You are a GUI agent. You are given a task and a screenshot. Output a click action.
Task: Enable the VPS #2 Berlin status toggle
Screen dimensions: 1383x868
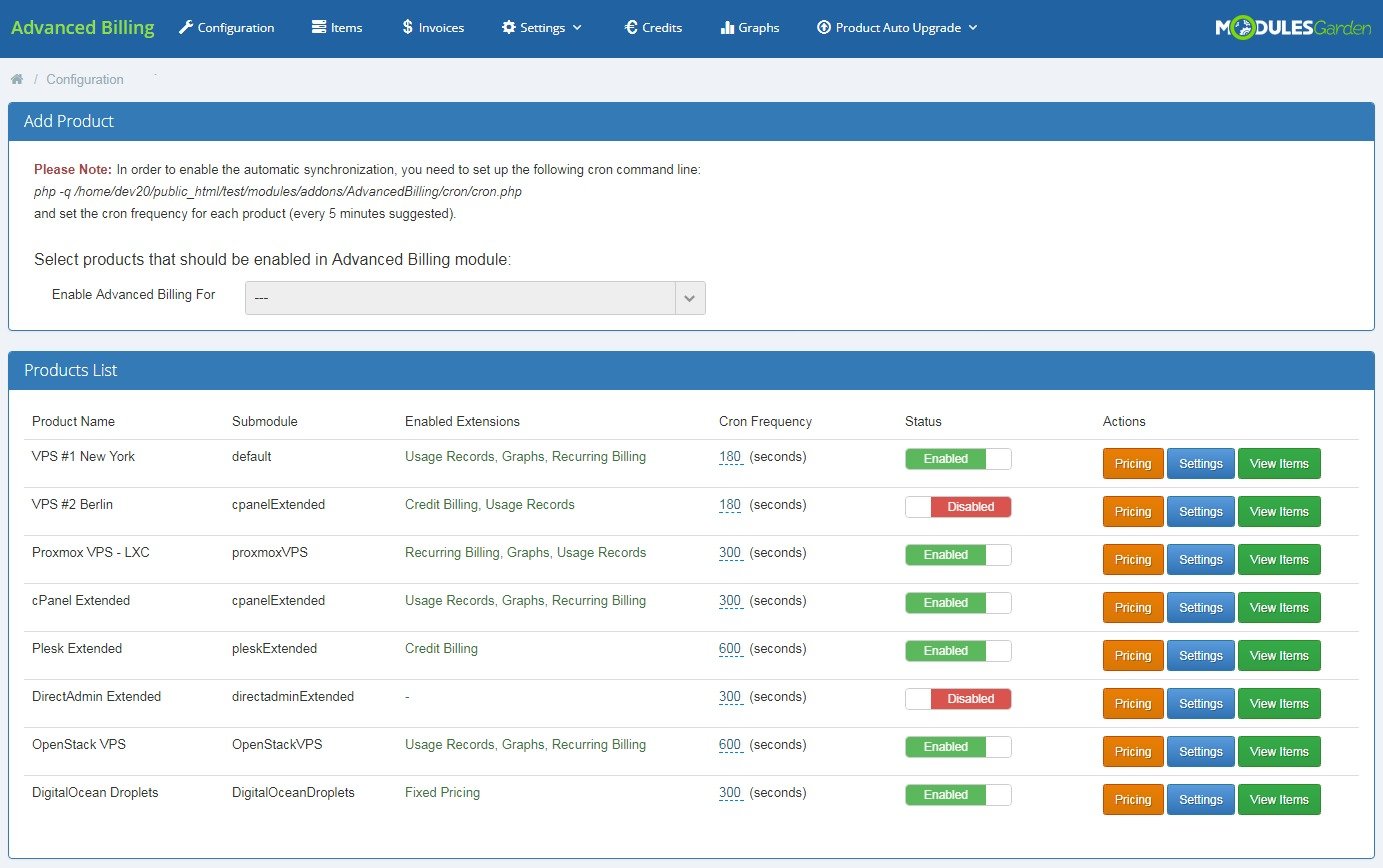(958, 507)
